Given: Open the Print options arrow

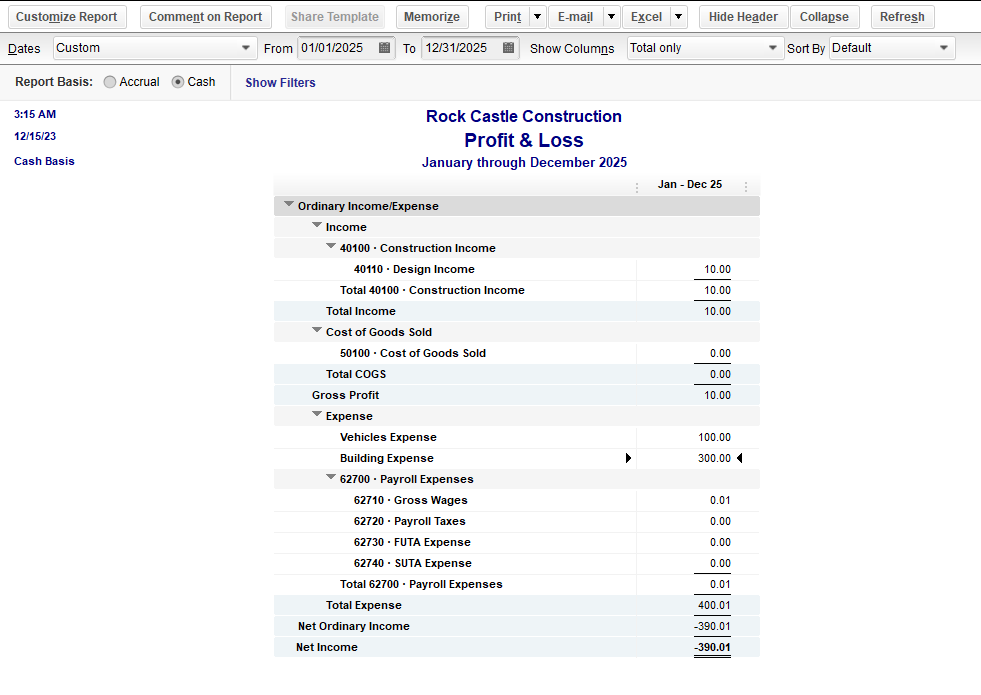Looking at the screenshot, I should point(537,17).
